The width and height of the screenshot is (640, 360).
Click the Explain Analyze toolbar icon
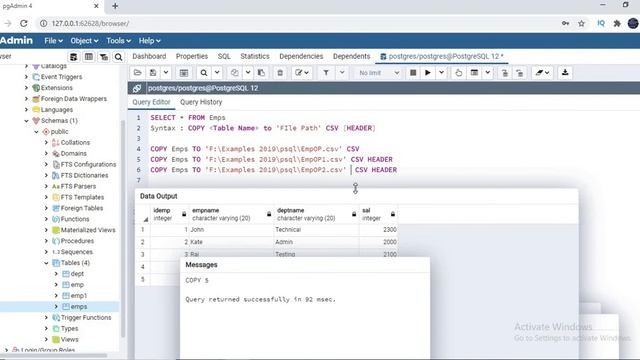(474, 73)
